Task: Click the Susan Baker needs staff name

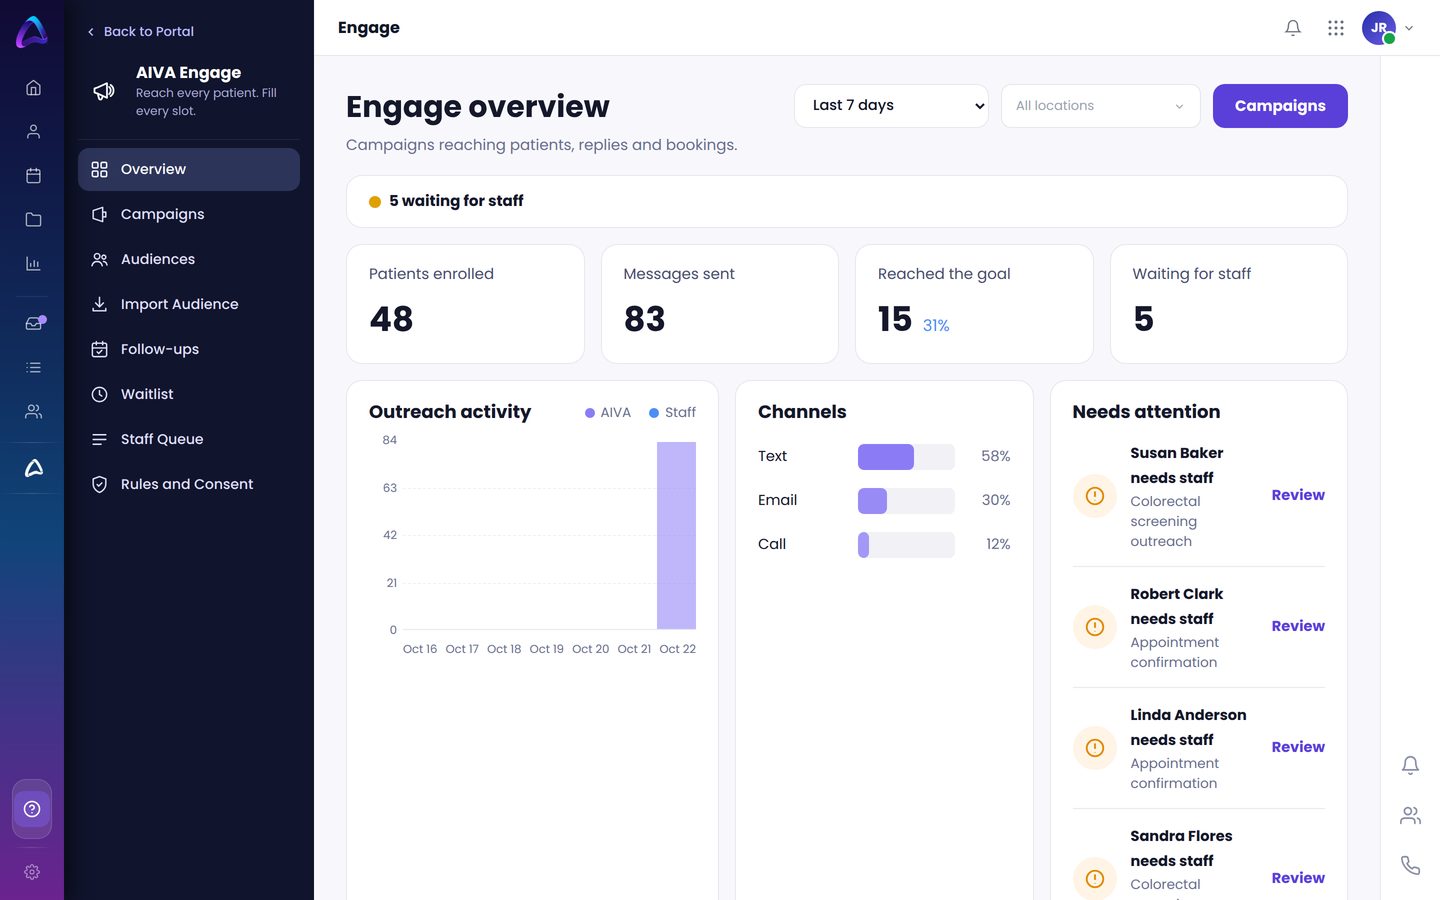Action: (1177, 465)
